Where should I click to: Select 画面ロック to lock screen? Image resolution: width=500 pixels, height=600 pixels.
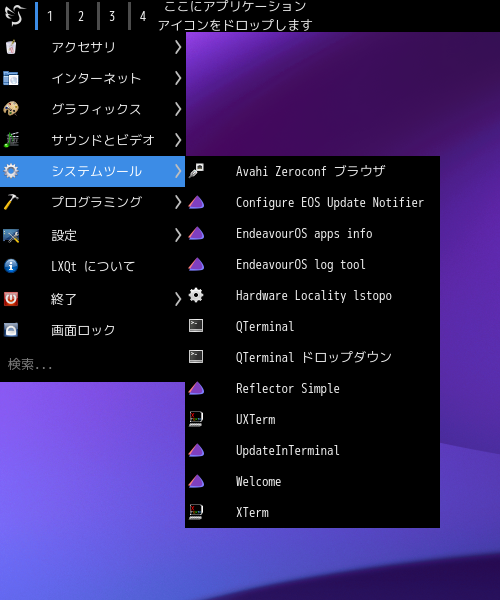click(x=93, y=330)
